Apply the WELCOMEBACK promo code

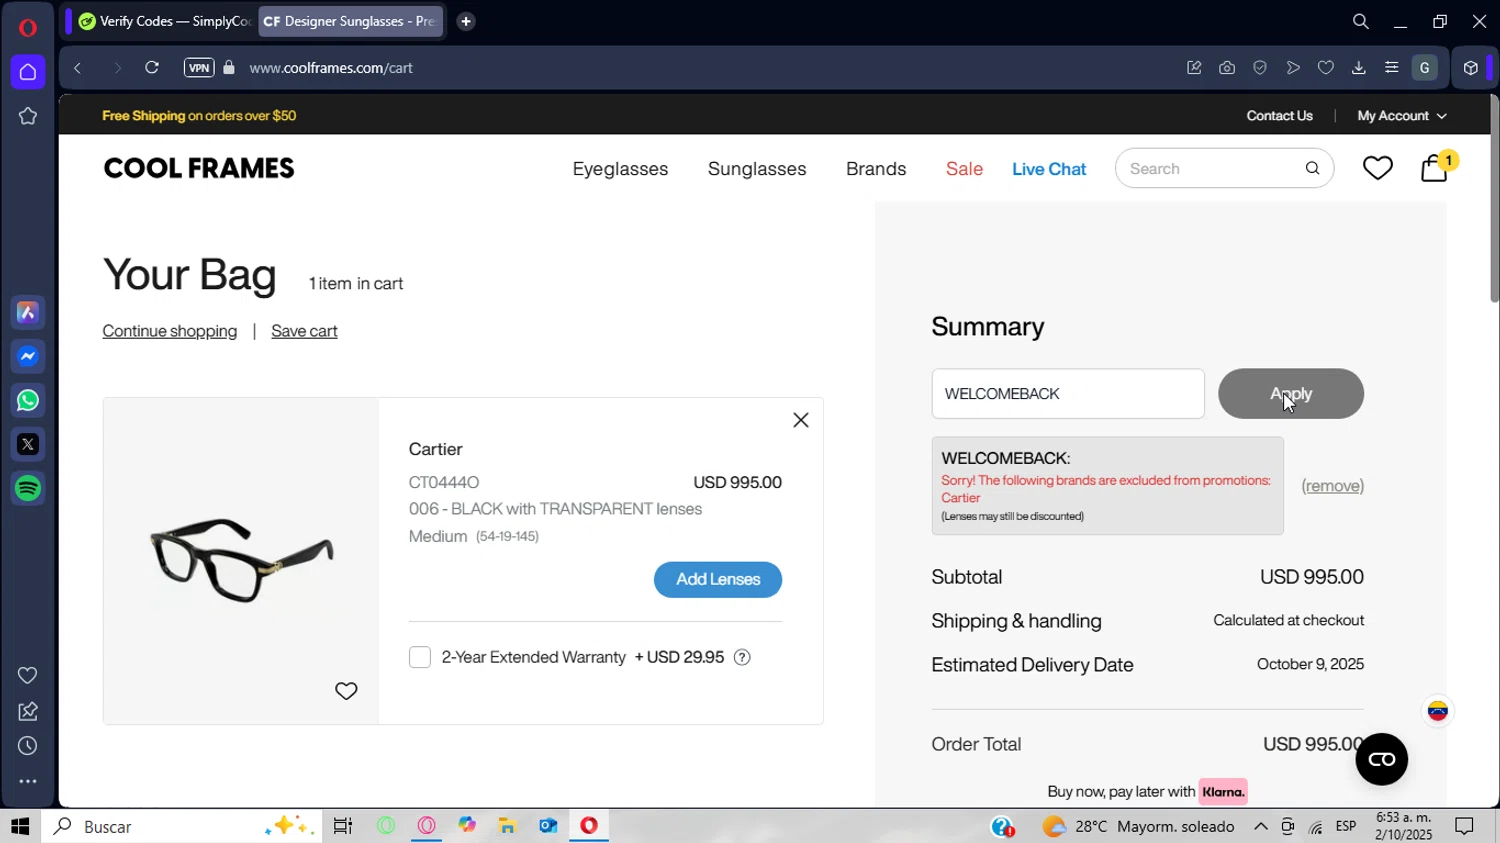pyautogui.click(x=1291, y=394)
